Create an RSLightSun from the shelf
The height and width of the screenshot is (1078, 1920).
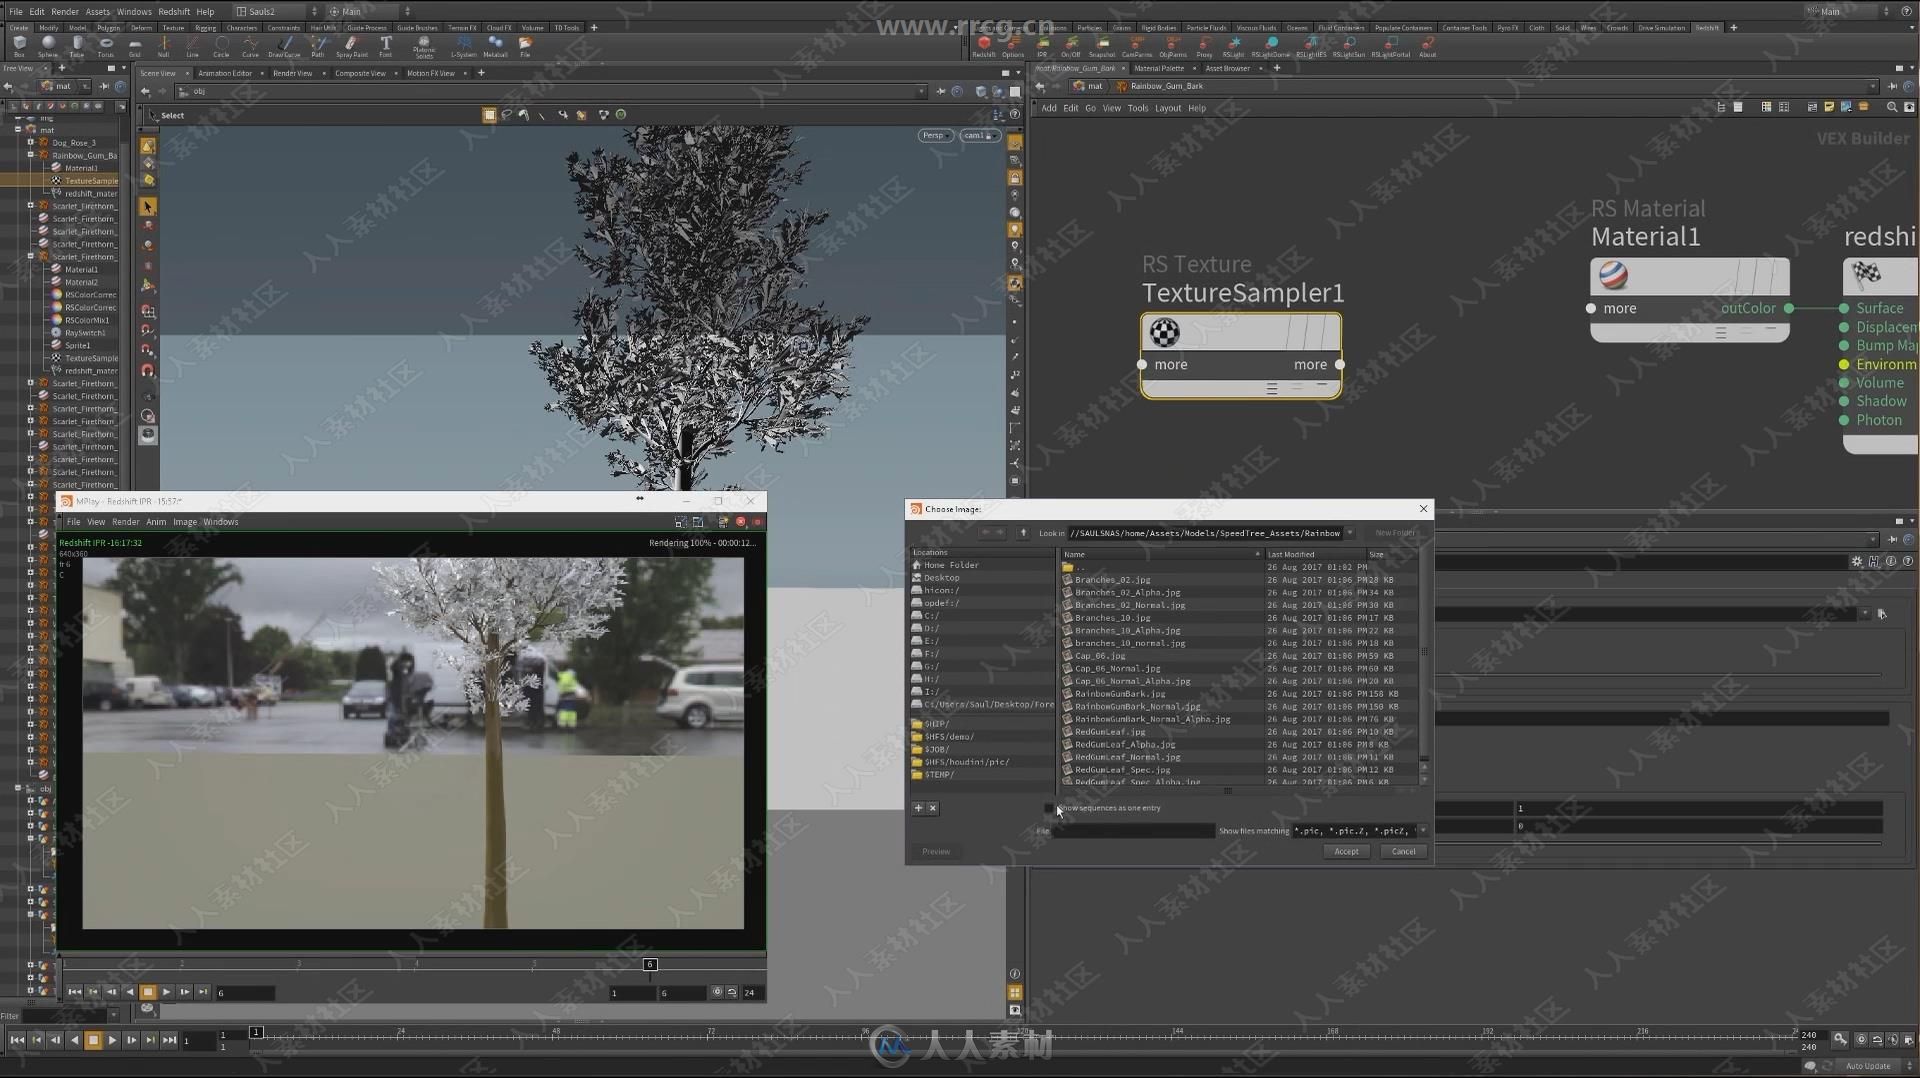pyautogui.click(x=1349, y=46)
